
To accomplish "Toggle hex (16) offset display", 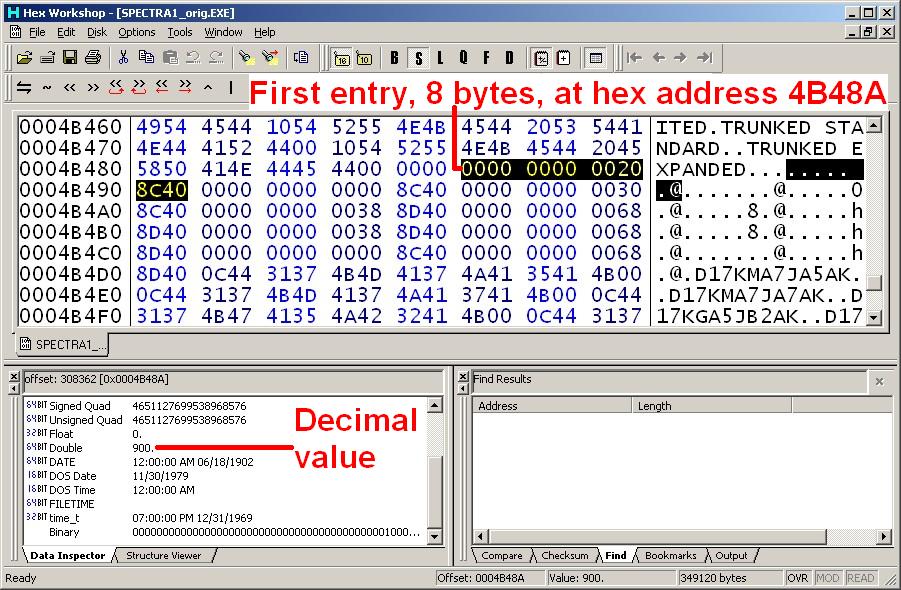I will click(x=342, y=58).
